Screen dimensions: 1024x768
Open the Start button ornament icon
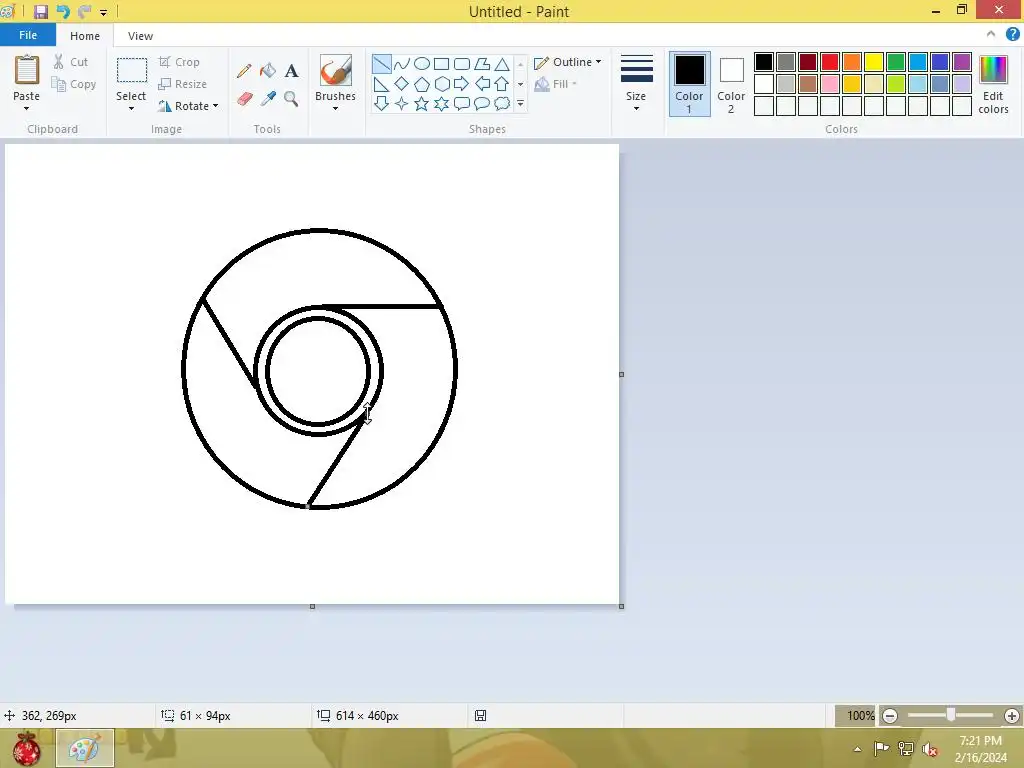click(26, 748)
